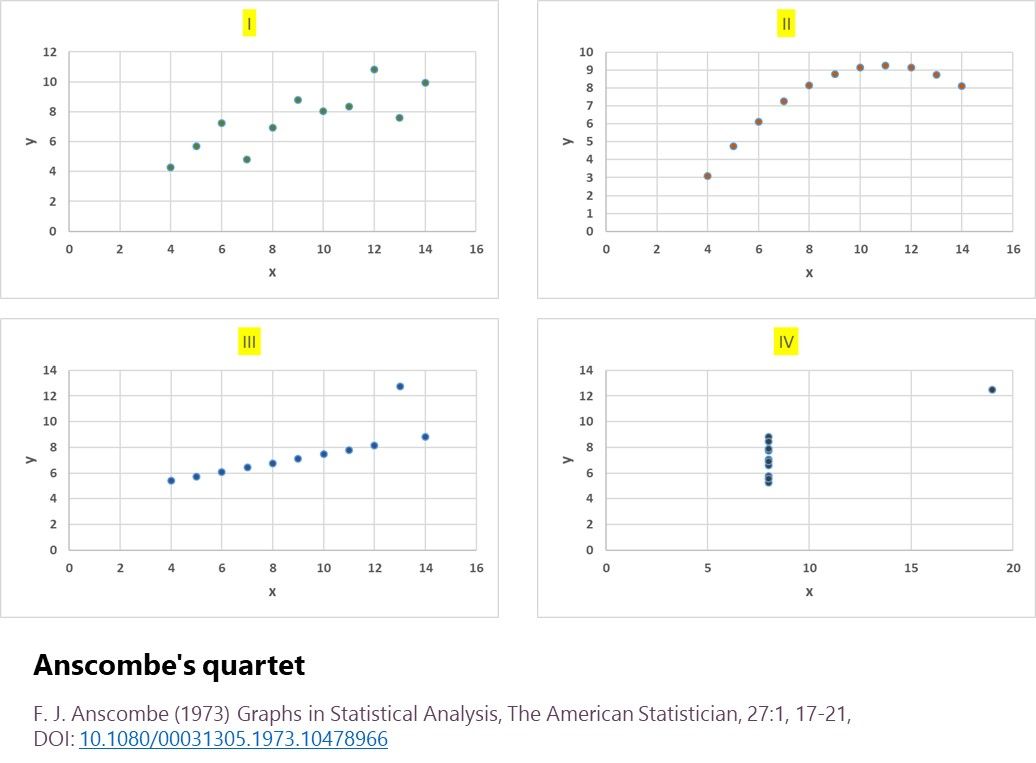Click the yellow label II above second chart
This screenshot has height=763, width=1036.
pyautogui.click(x=786, y=25)
